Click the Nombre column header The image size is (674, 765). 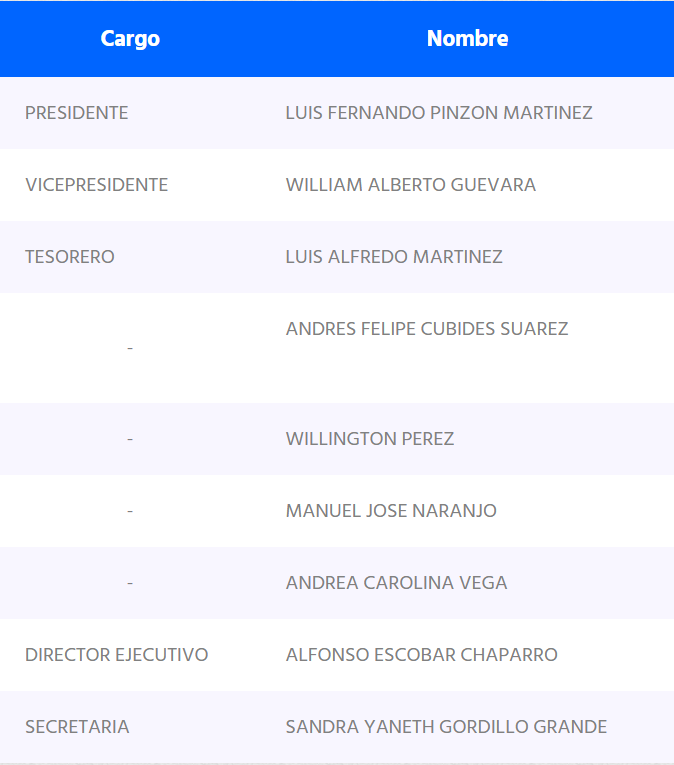click(467, 39)
